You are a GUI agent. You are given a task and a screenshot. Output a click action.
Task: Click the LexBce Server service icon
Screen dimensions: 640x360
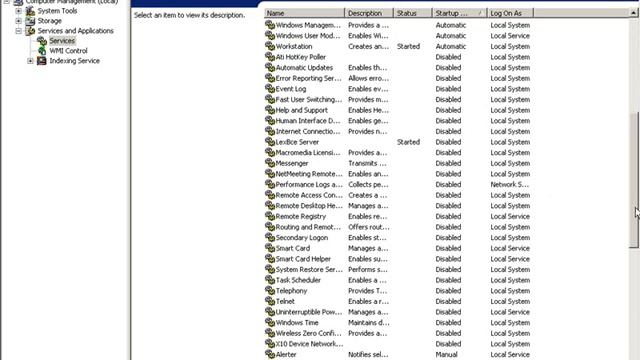point(270,142)
